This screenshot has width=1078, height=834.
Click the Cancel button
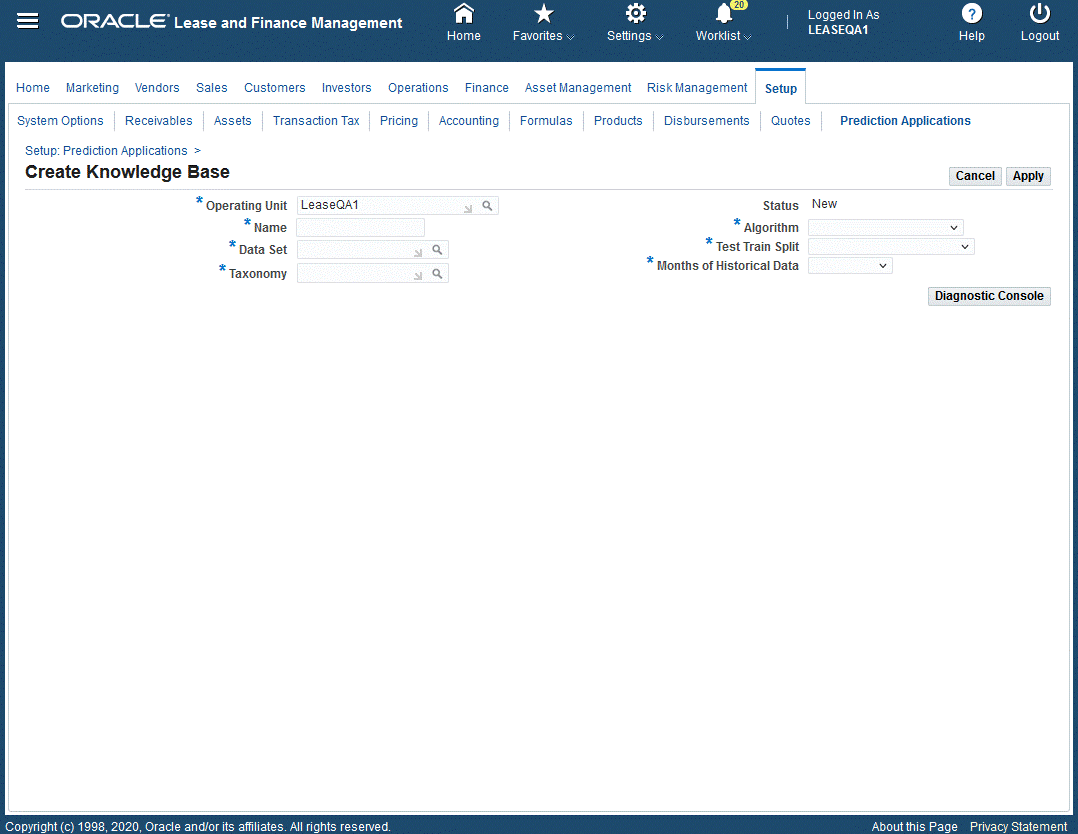point(975,176)
